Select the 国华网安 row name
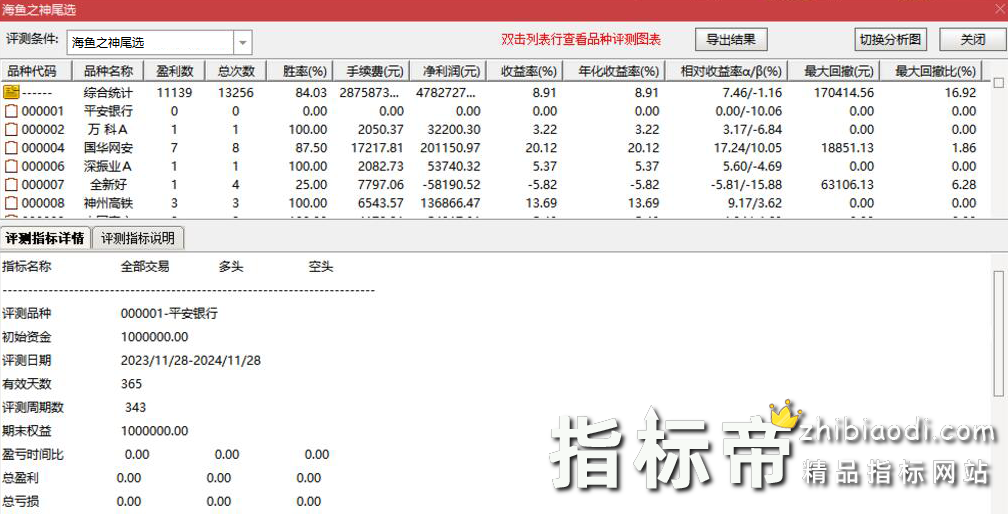Viewport: 1008px width, 517px height. (109, 148)
